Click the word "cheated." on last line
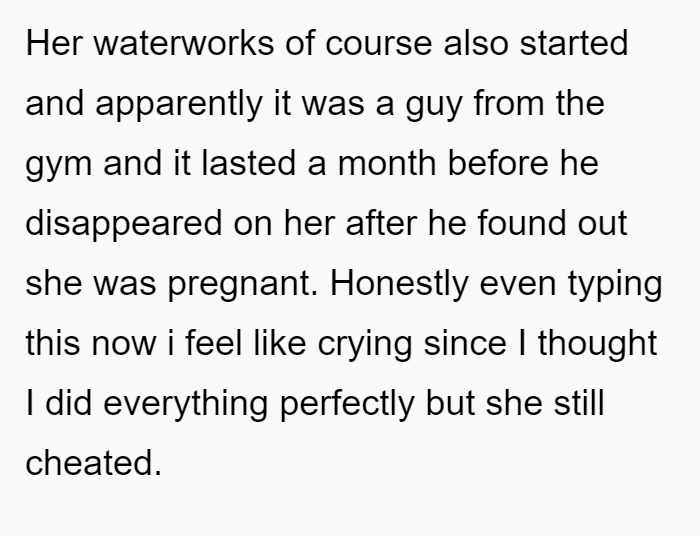 click(x=93, y=462)
